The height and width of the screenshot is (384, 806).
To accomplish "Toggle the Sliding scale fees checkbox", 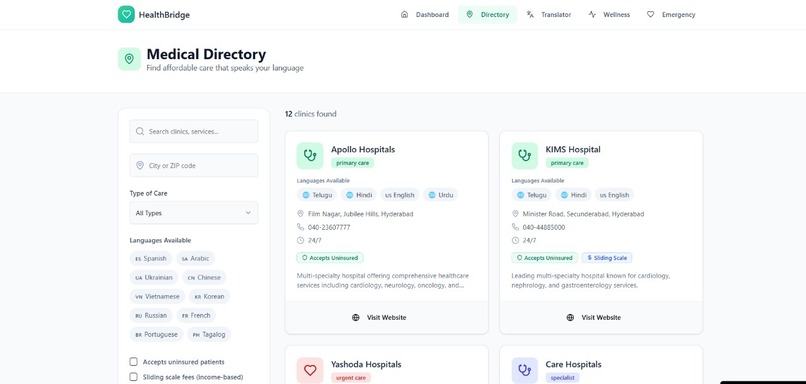I will [134, 376].
